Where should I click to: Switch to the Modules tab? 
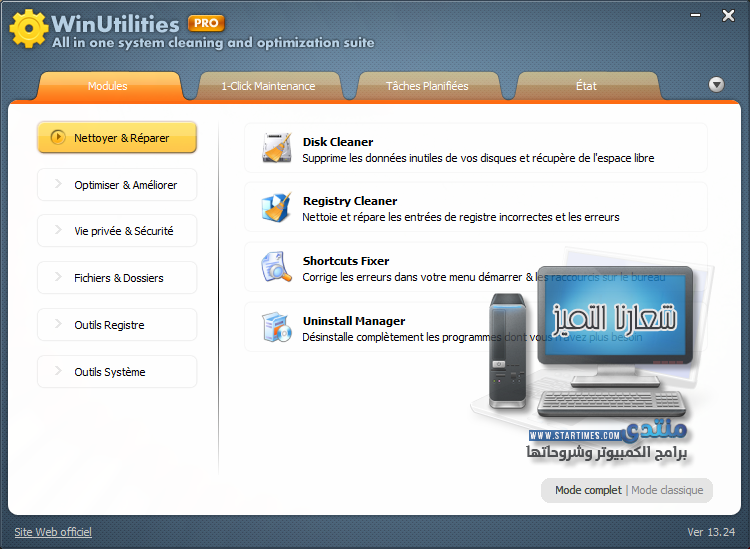(x=108, y=86)
